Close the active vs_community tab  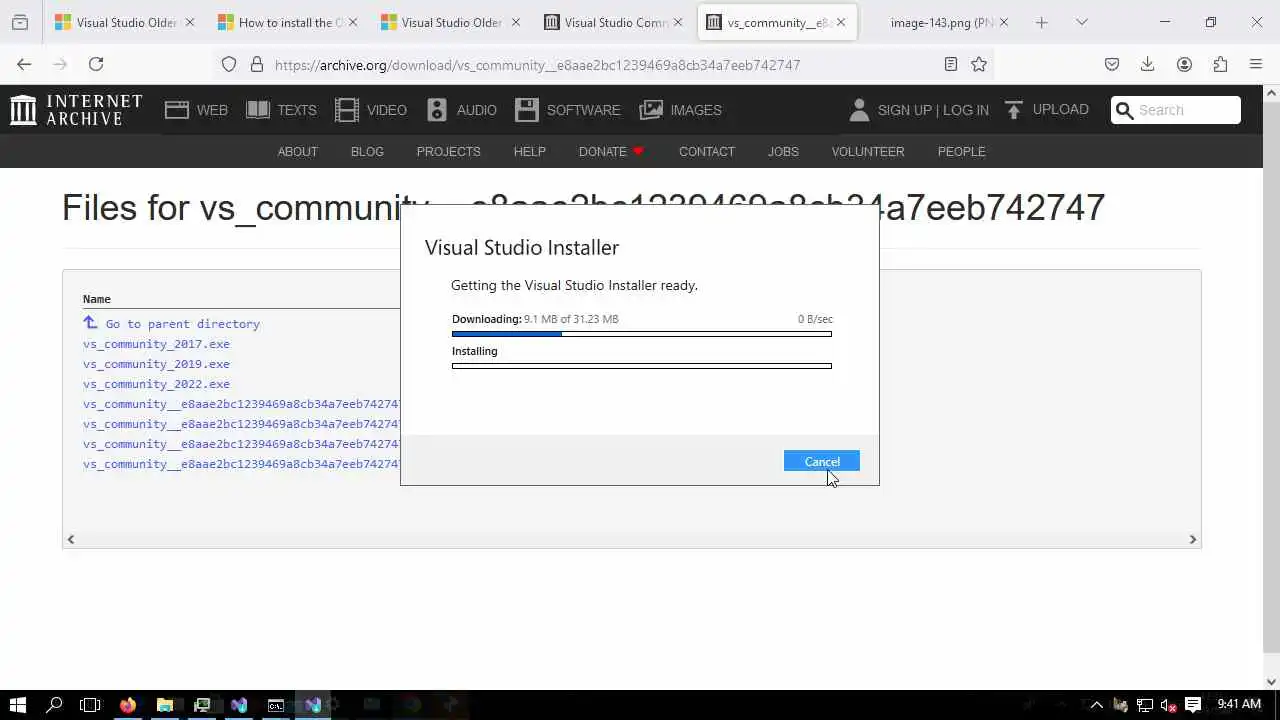pyautogui.click(x=841, y=22)
